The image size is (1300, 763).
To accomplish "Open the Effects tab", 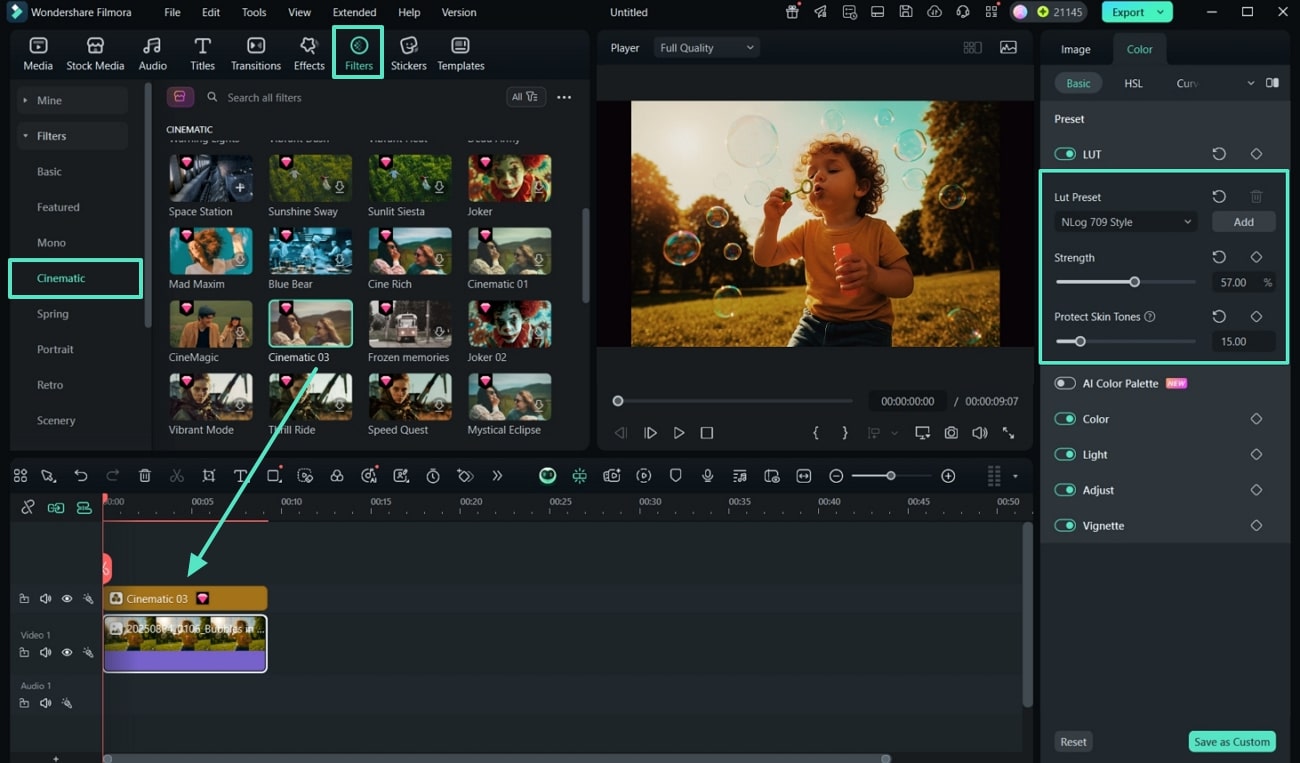I will 309,54.
